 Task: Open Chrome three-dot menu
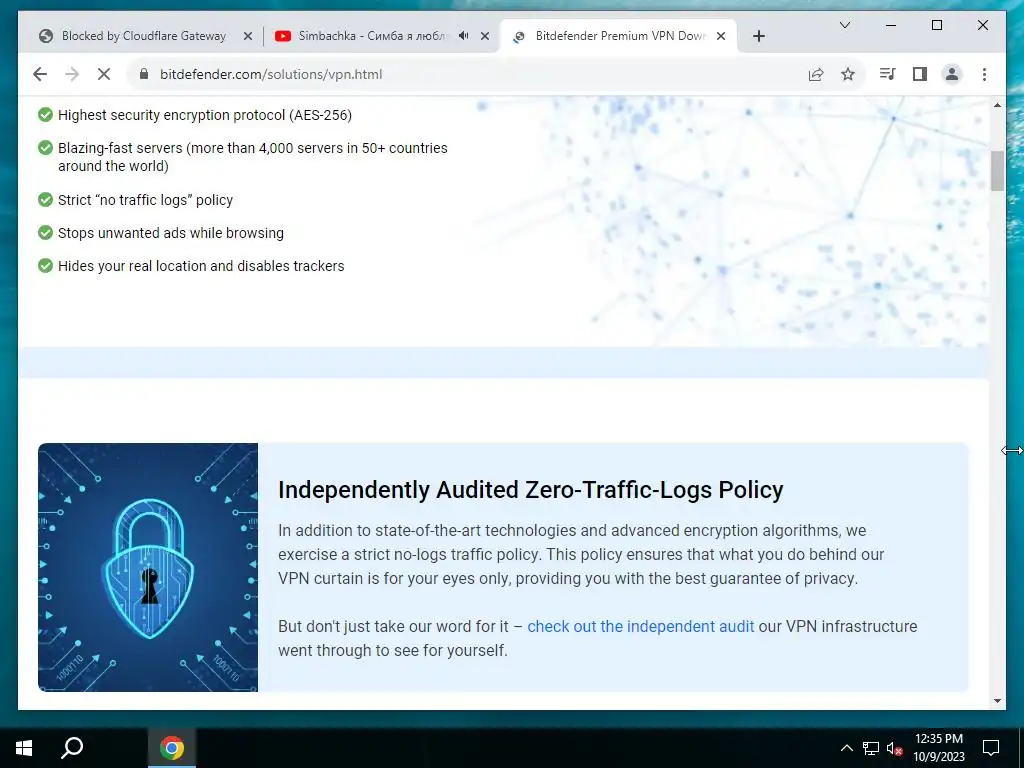click(984, 74)
